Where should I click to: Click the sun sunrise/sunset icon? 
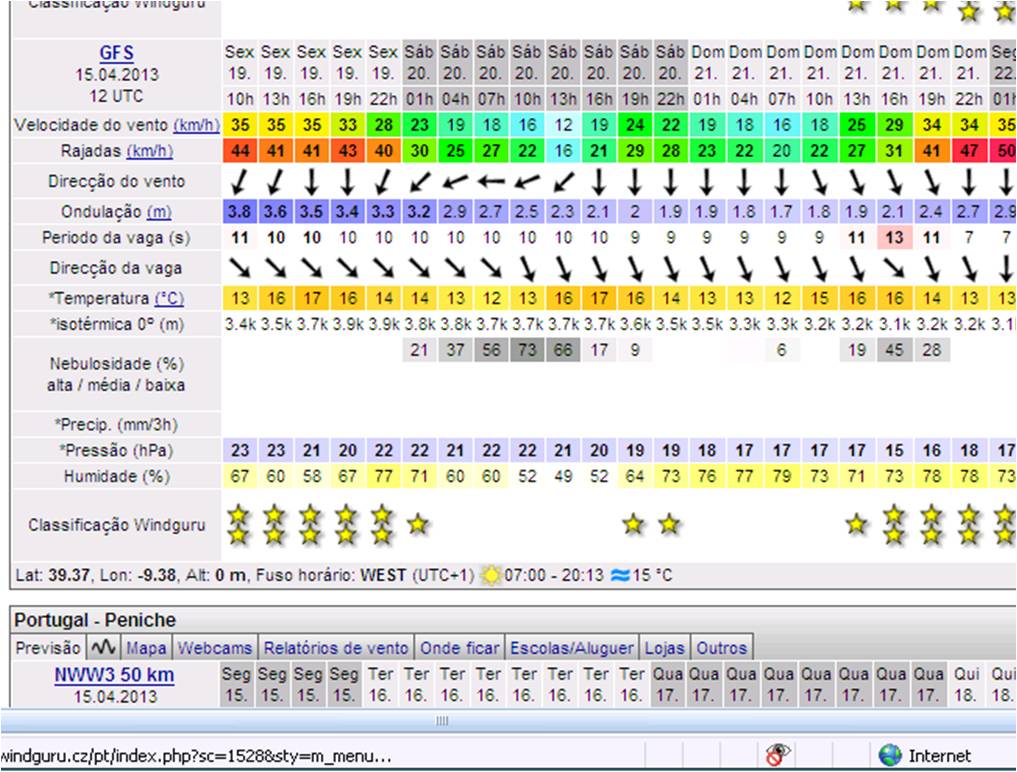click(491, 575)
